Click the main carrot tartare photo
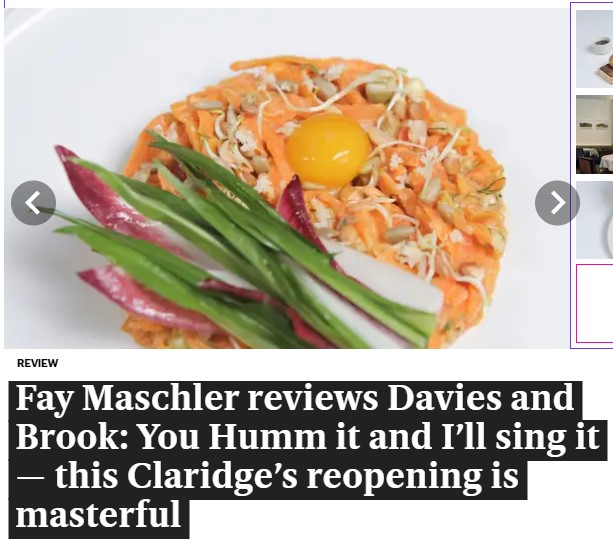The width and height of the screenshot is (613, 543). pyautogui.click(x=287, y=178)
